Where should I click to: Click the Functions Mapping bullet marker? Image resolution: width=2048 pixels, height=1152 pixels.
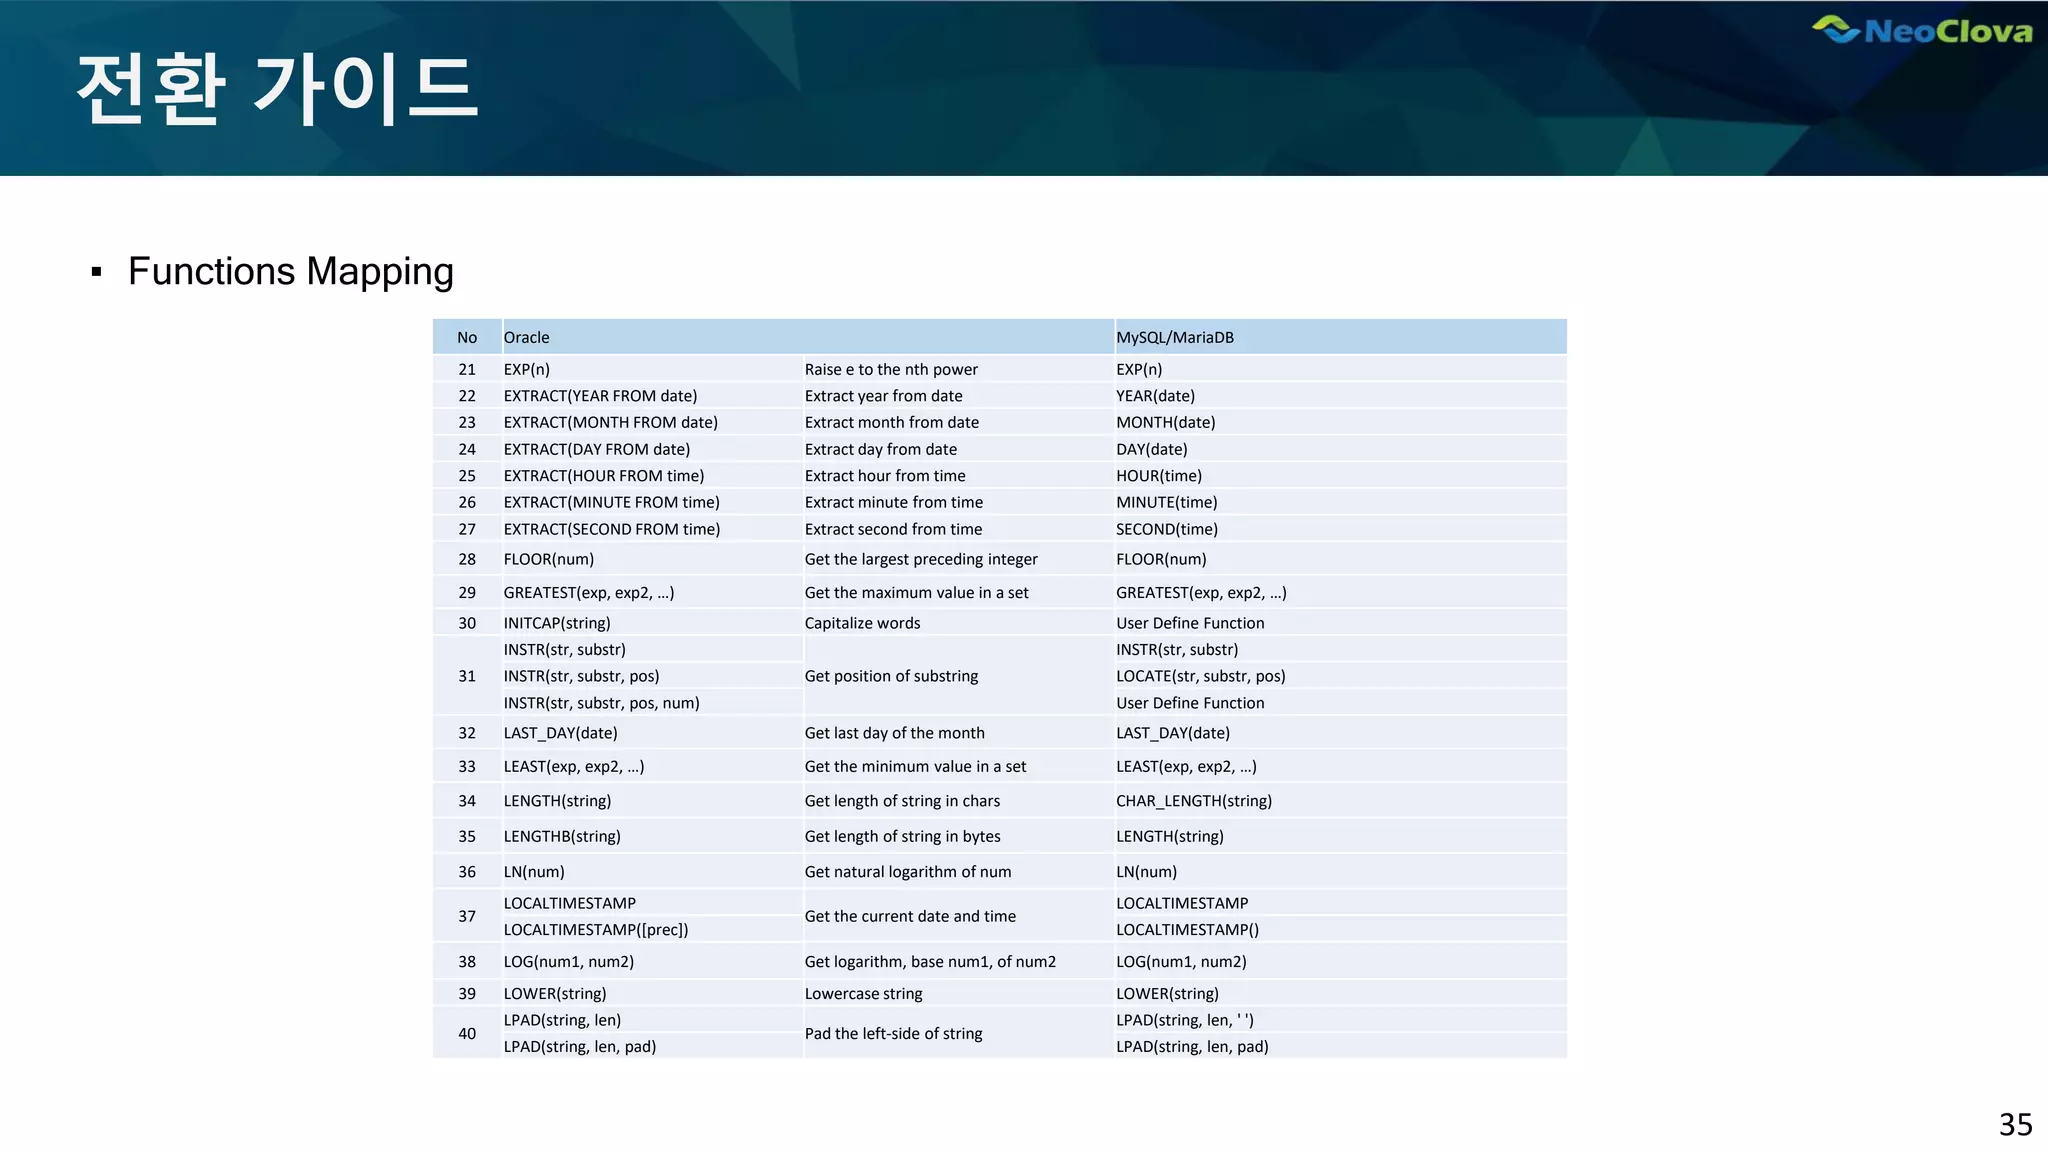(x=97, y=272)
